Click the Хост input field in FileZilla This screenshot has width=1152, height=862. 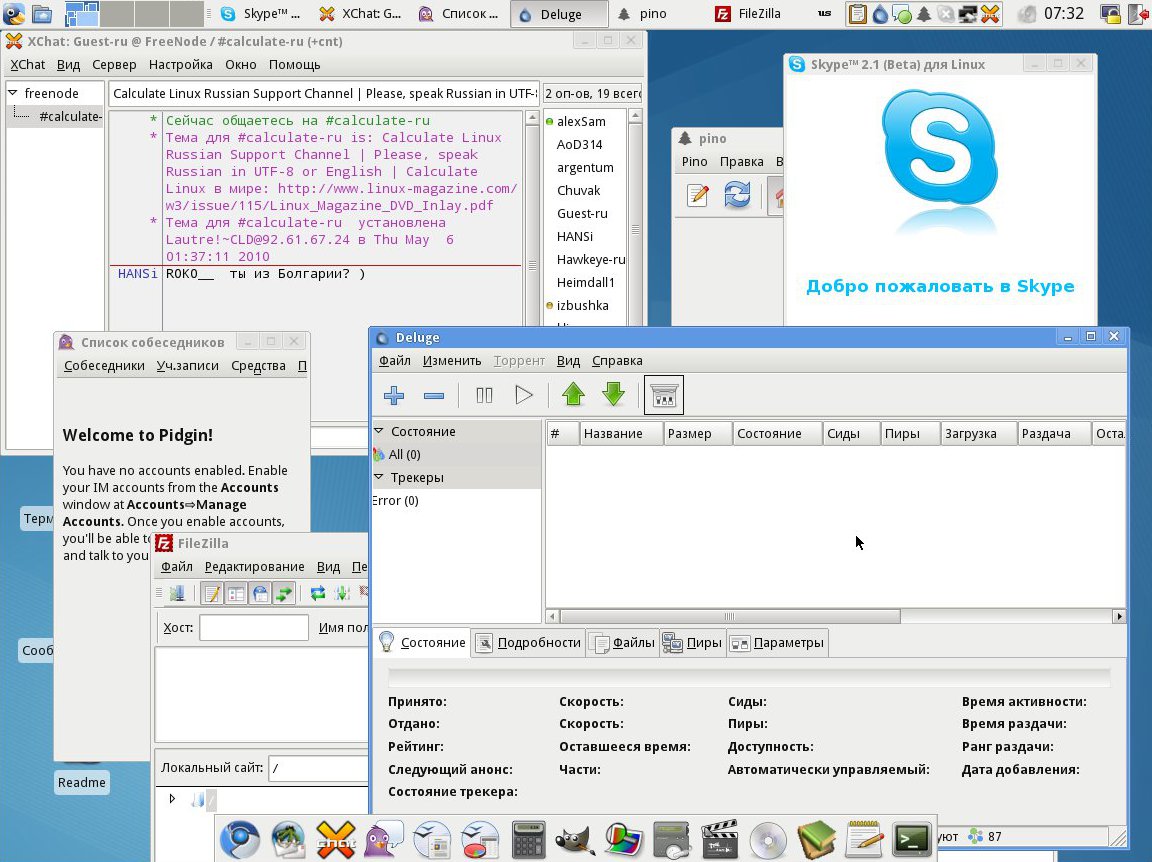254,627
